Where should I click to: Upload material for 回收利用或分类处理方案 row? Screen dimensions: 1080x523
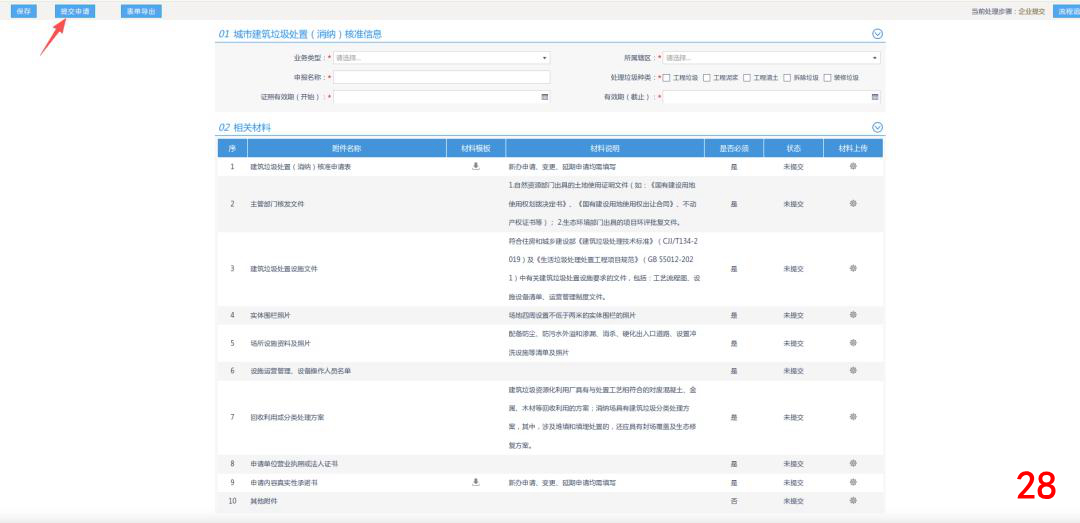pyautogui.click(x=853, y=417)
